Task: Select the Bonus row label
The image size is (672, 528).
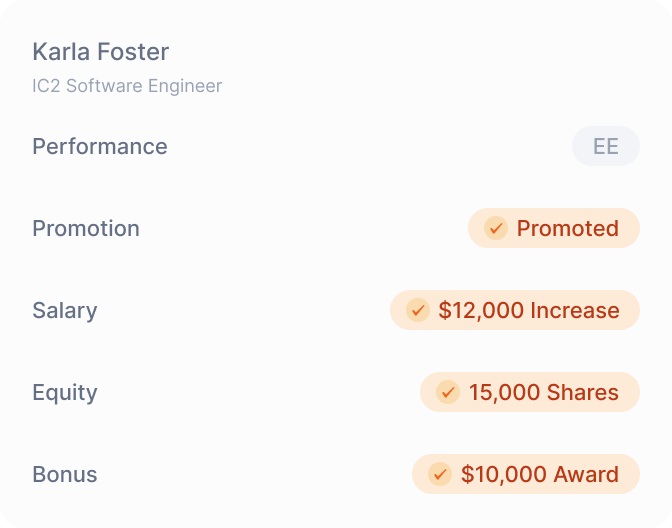Action: click(65, 474)
